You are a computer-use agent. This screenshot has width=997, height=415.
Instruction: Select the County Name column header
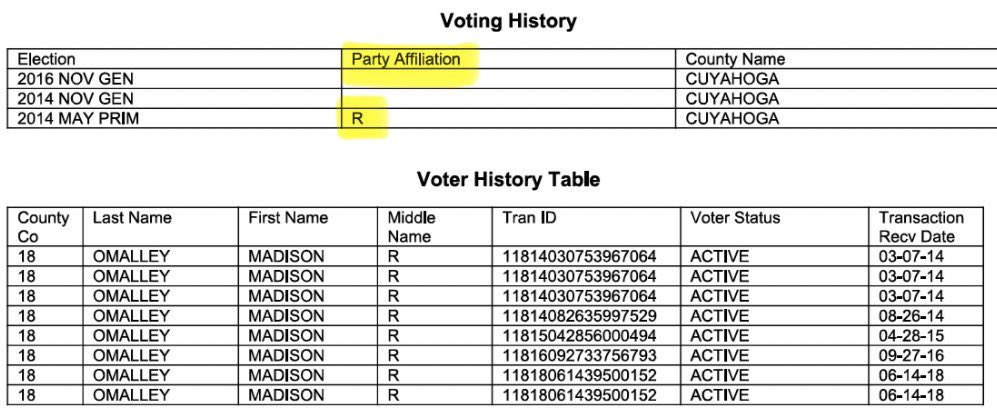[x=735, y=59]
